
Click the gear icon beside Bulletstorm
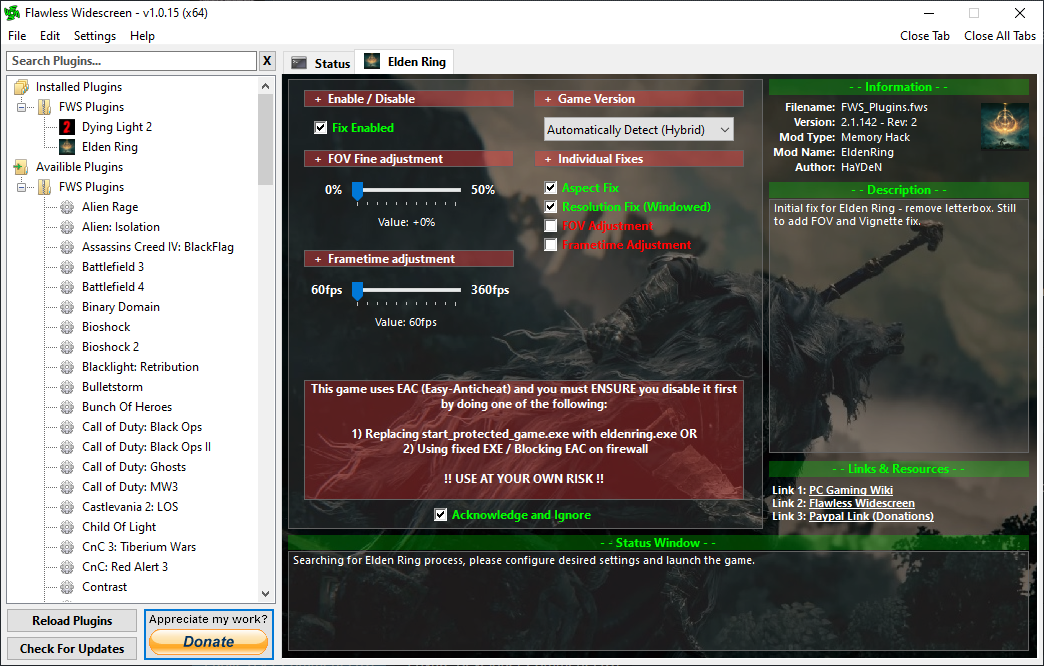(67, 387)
